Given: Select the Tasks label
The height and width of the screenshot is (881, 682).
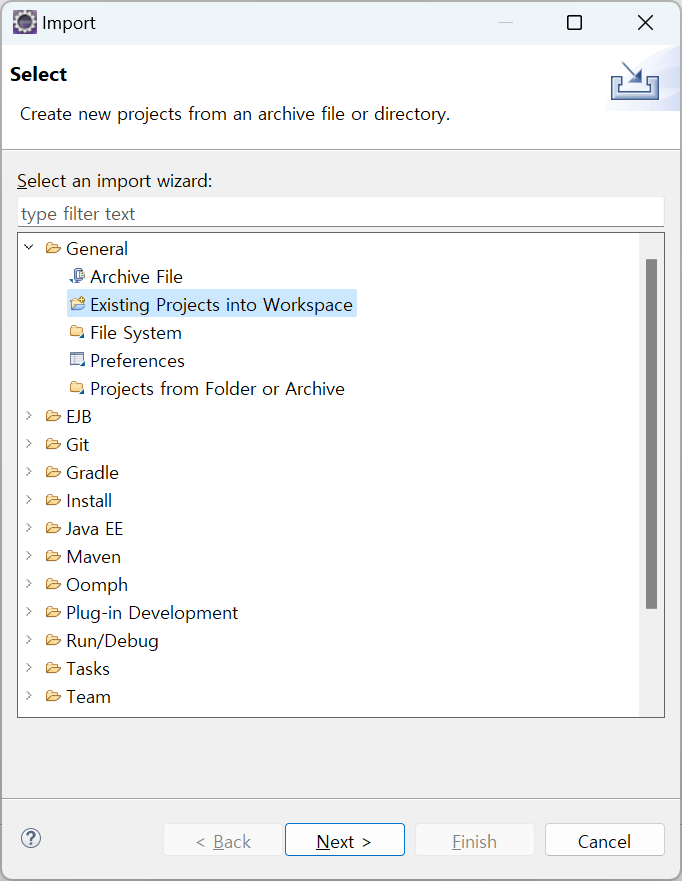Looking at the screenshot, I should [88, 669].
